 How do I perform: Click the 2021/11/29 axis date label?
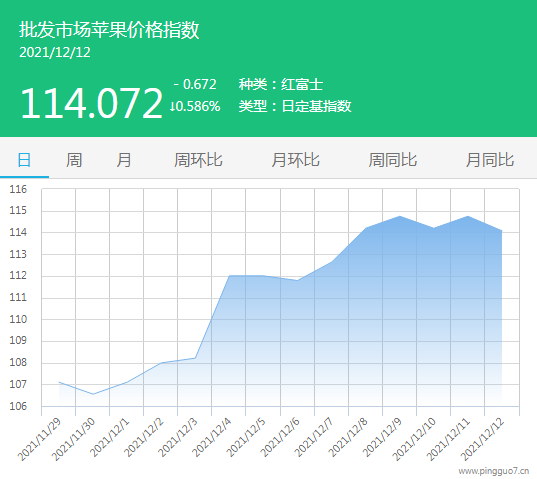pos(39,439)
